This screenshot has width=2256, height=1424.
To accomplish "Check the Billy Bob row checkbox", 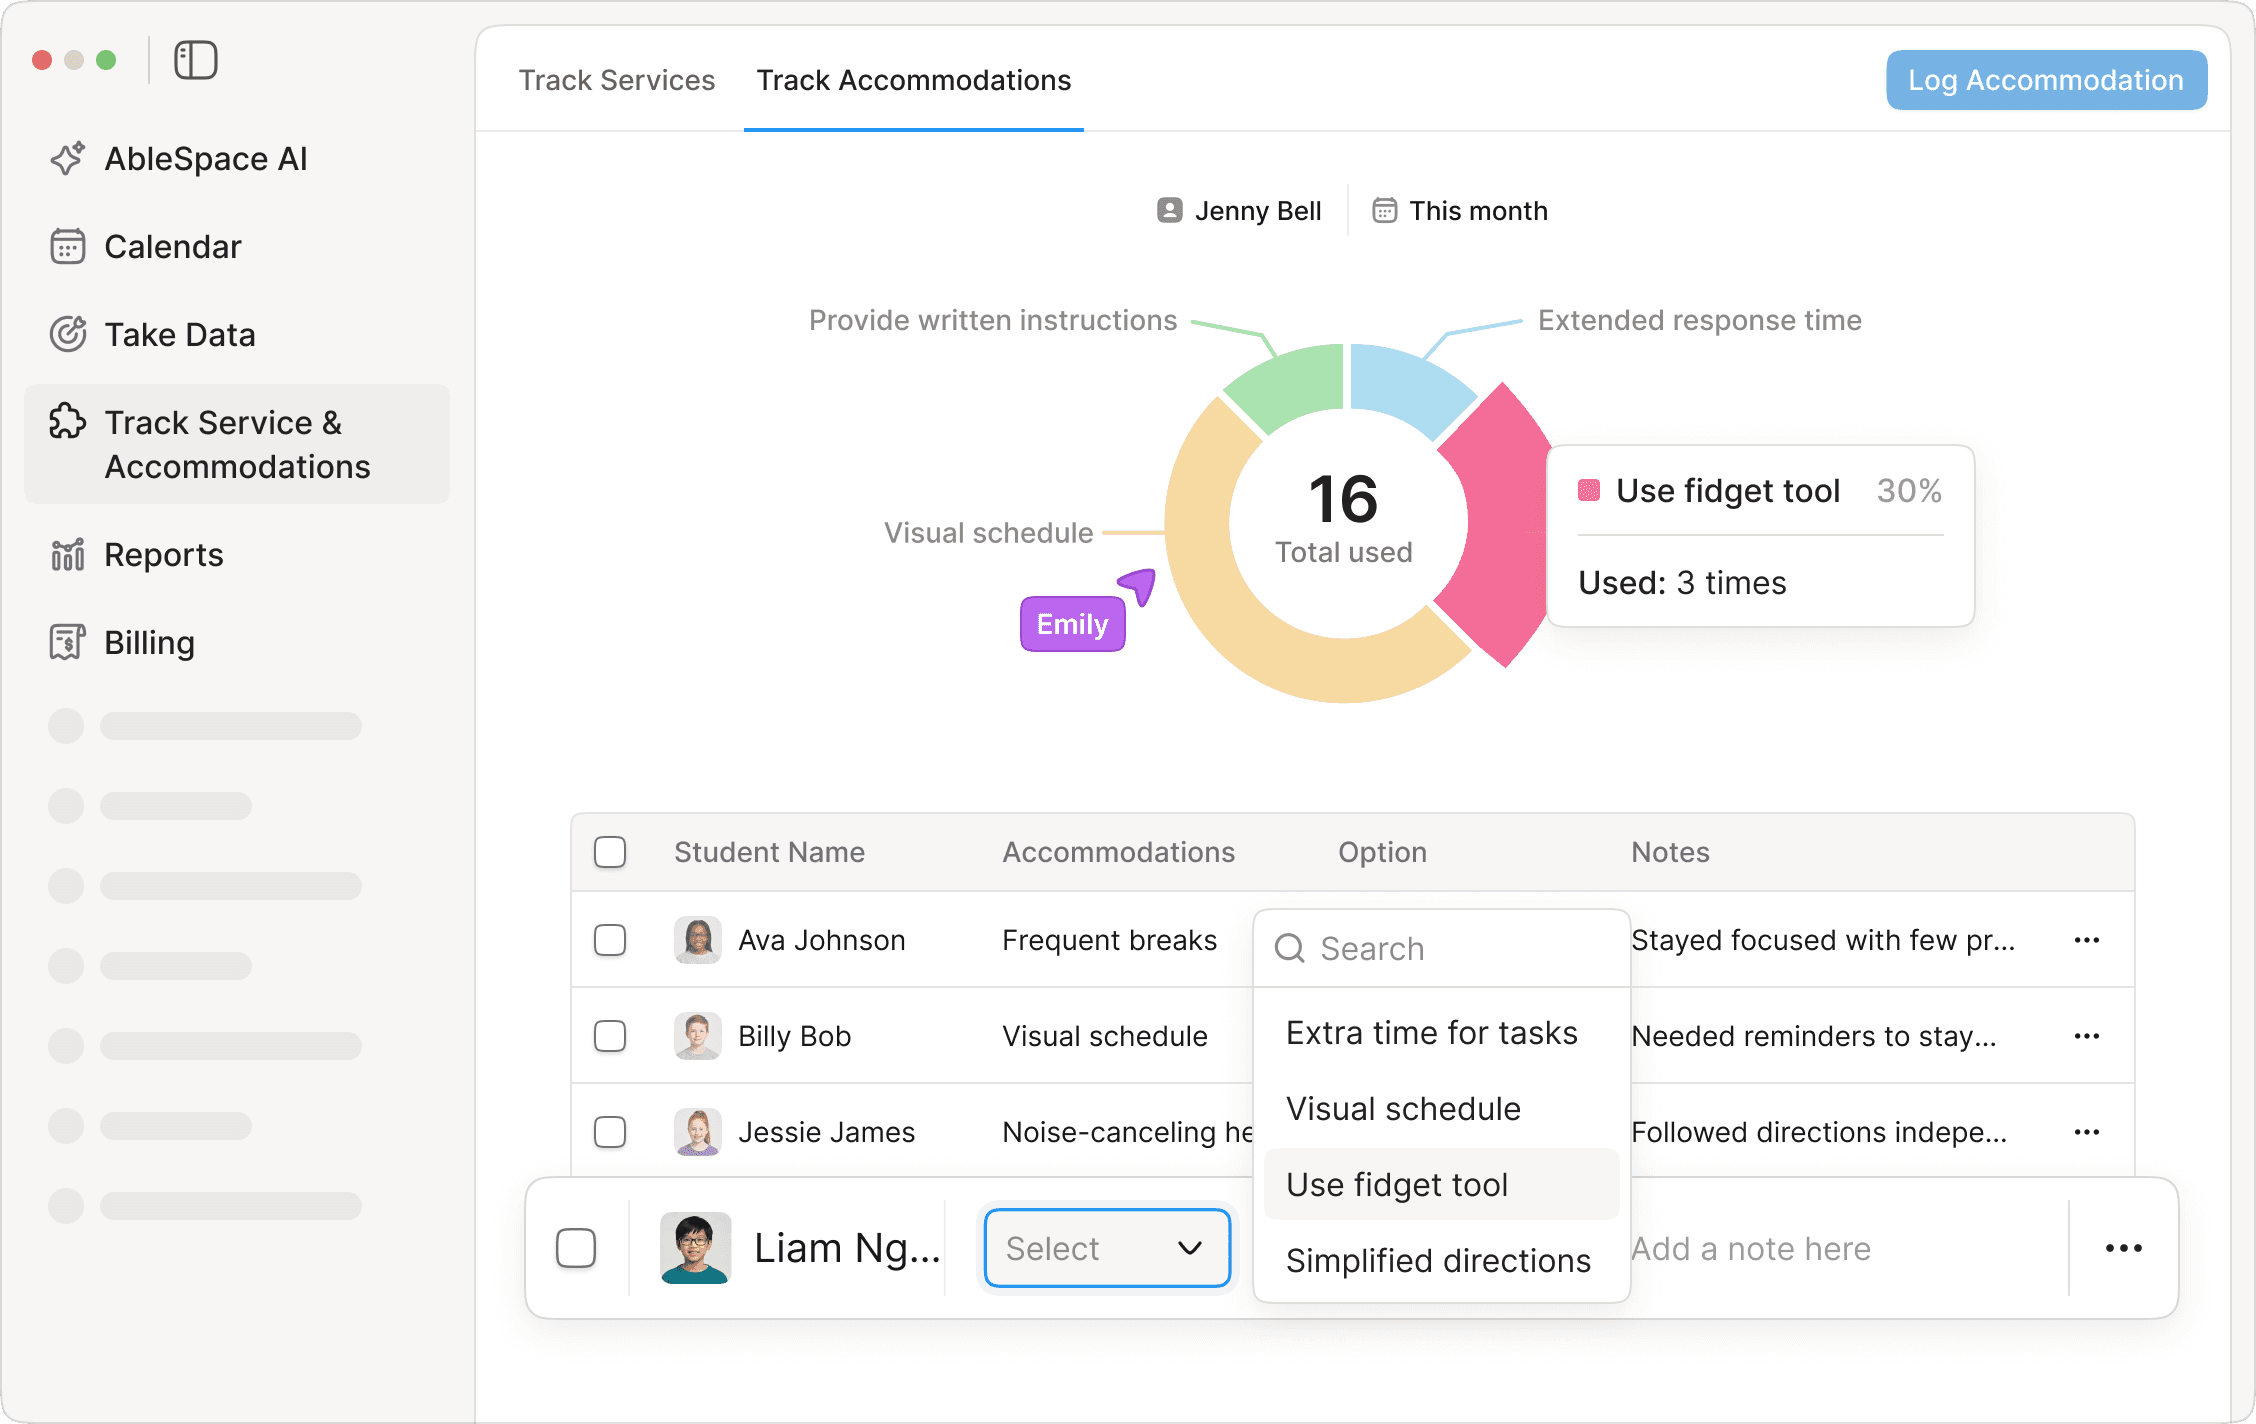I will (x=610, y=1036).
